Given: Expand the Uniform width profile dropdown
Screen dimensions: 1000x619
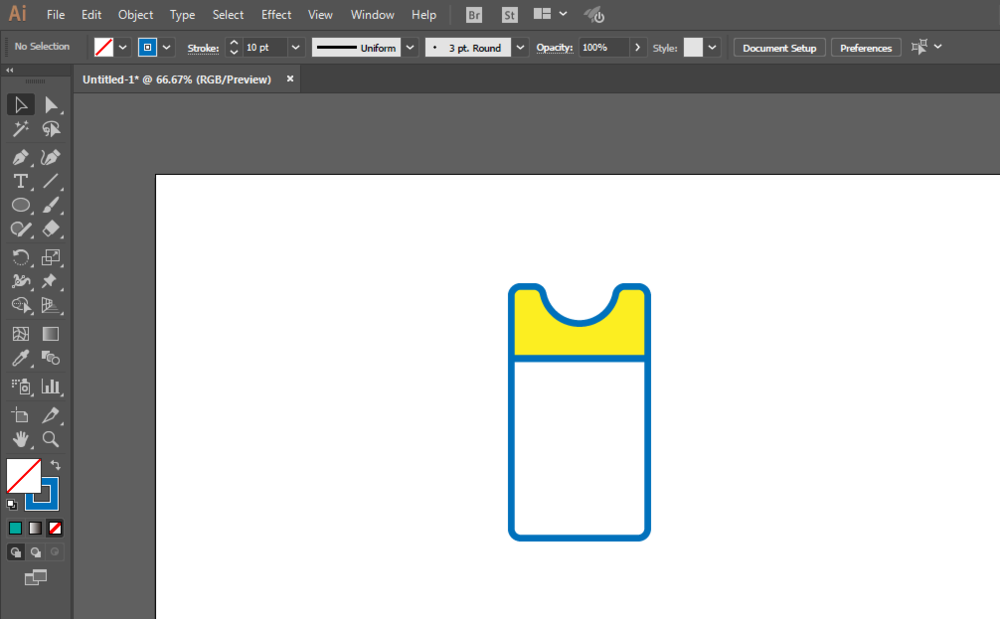Looking at the screenshot, I should 410,47.
